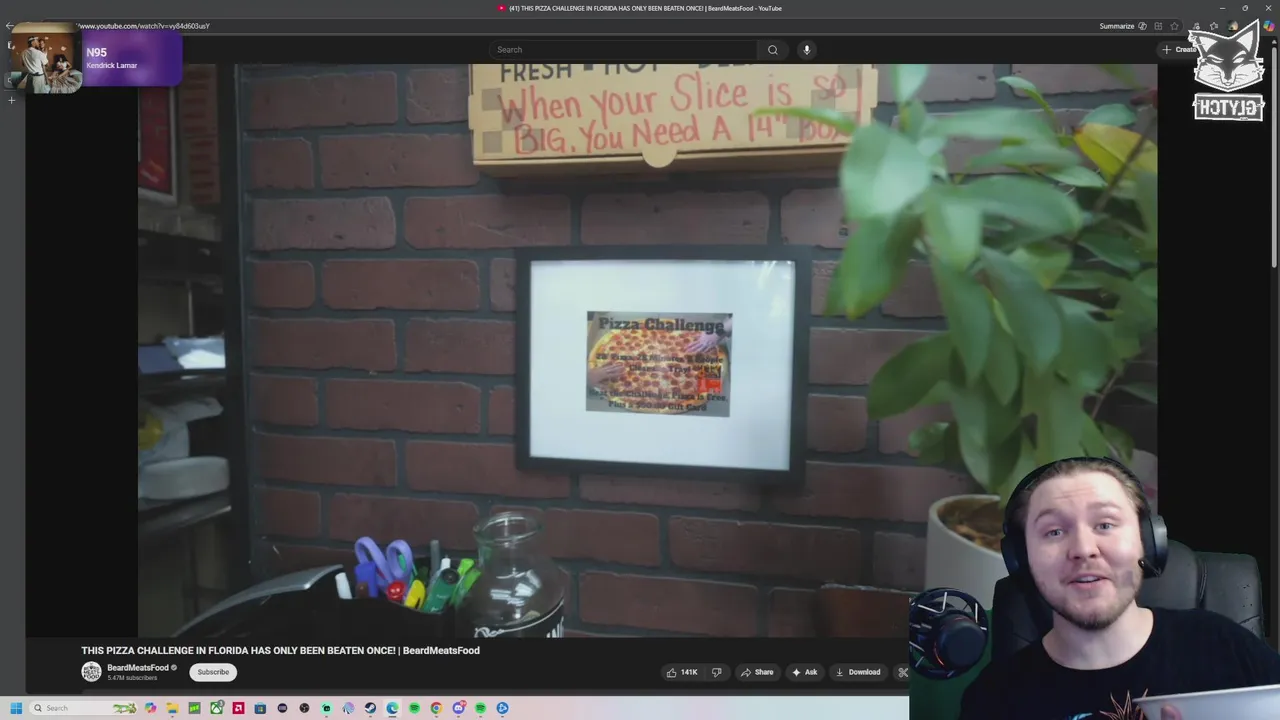Click into the YouTube search field

pyautogui.click(x=624, y=49)
